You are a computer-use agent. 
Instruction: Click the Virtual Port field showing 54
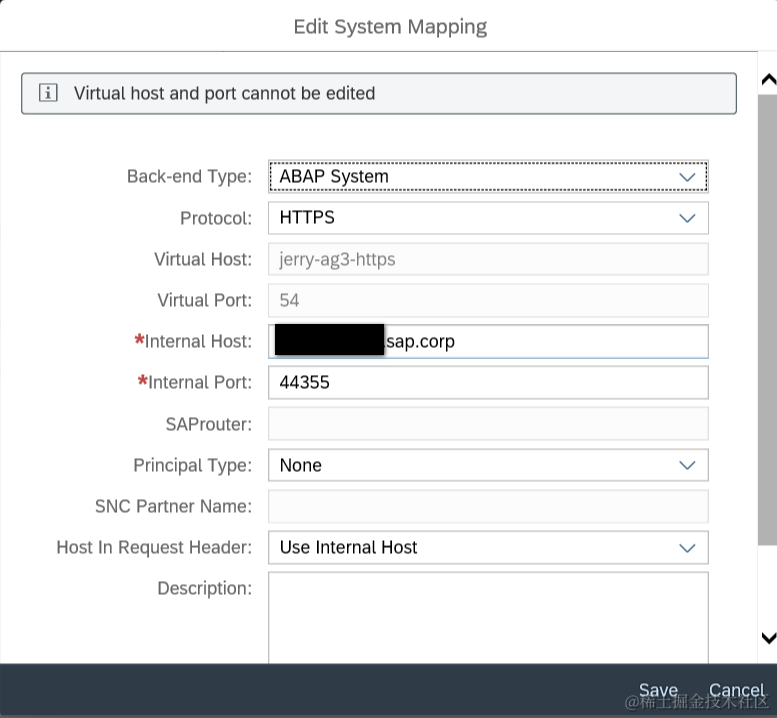pos(488,300)
